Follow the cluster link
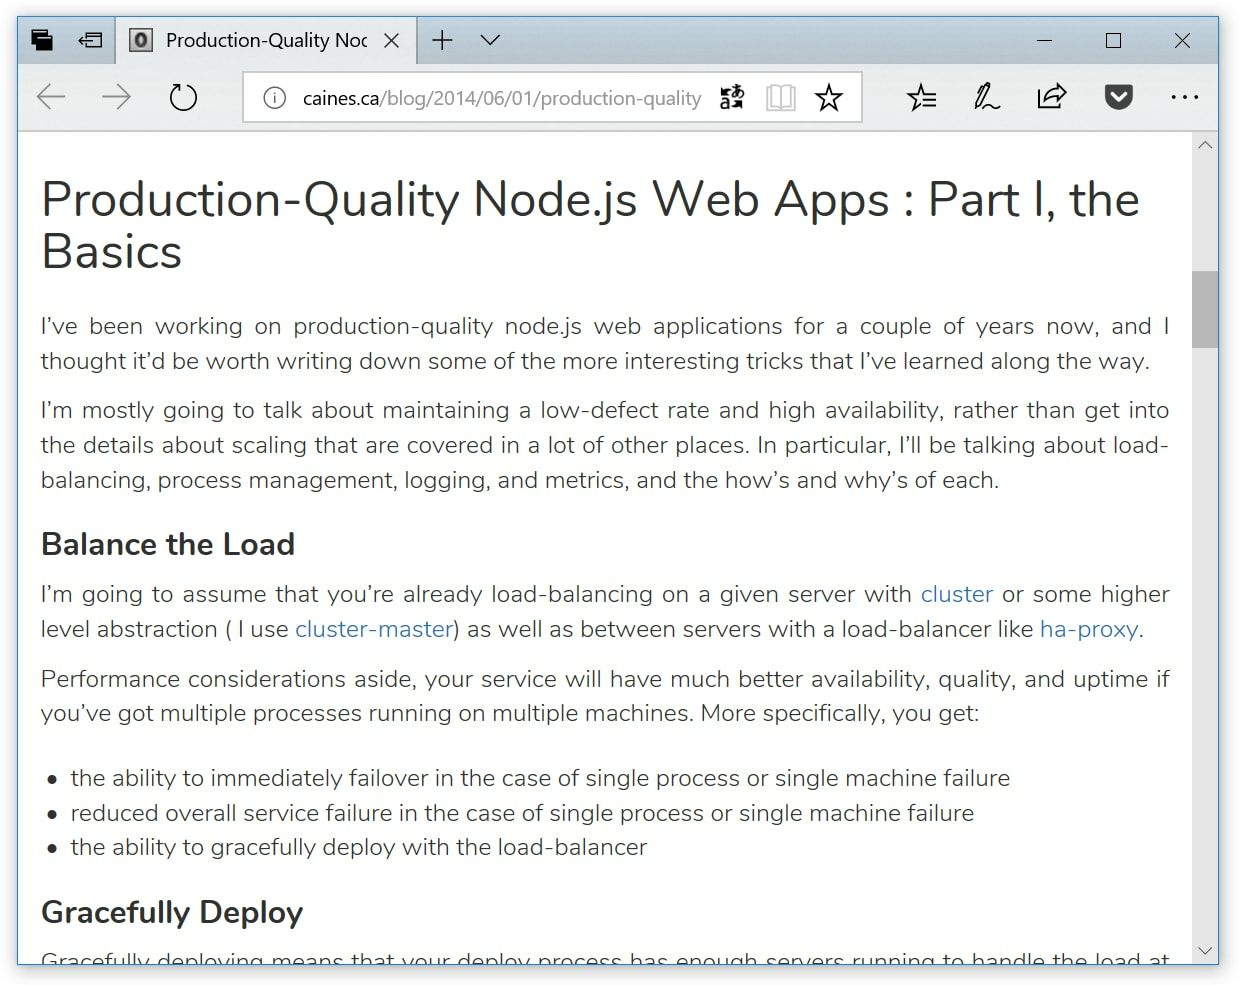Screen dimensions: 1239x985 click(x=957, y=594)
